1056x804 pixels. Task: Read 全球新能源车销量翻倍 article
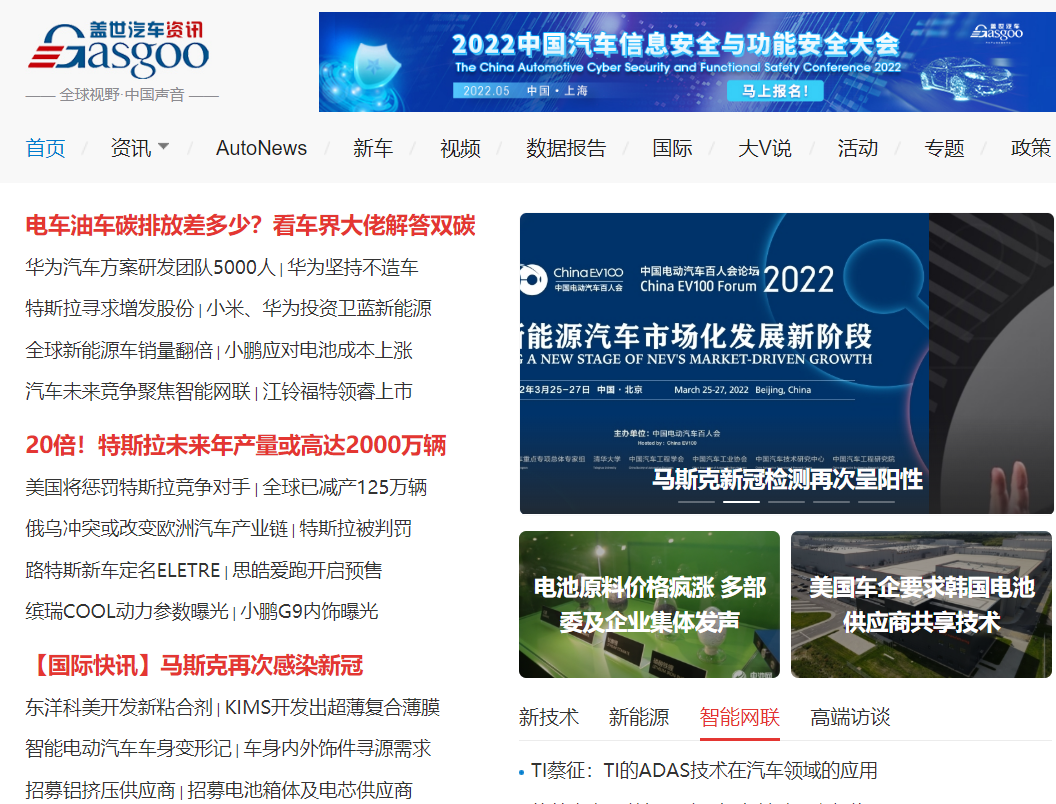[119, 350]
